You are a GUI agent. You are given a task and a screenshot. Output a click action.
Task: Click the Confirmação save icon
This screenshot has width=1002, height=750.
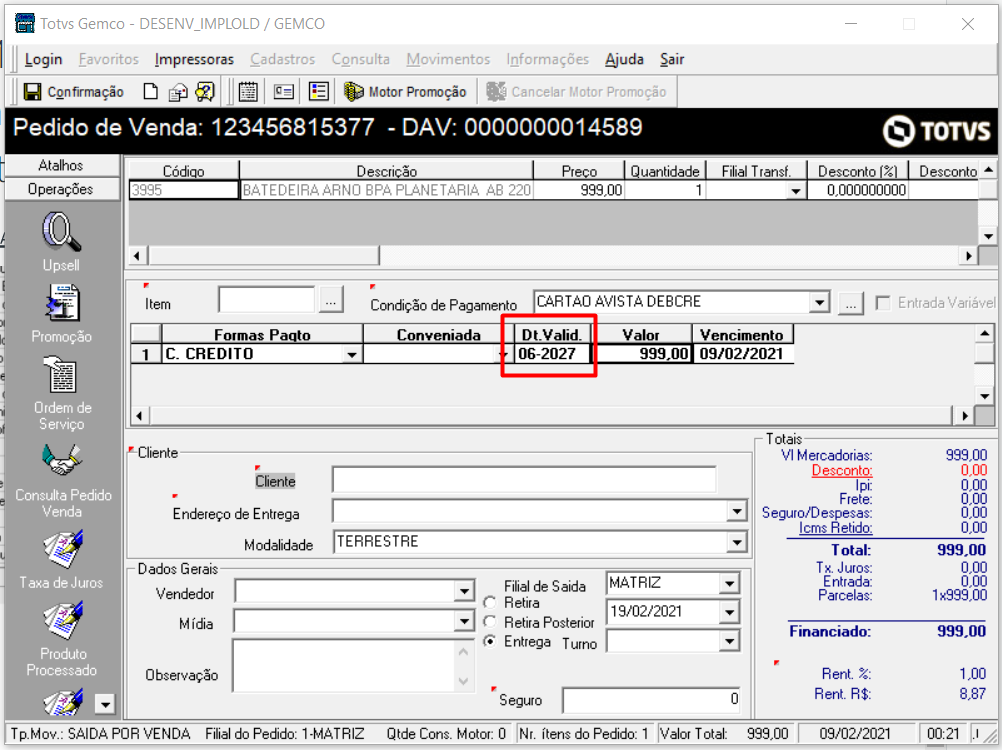(x=32, y=92)
